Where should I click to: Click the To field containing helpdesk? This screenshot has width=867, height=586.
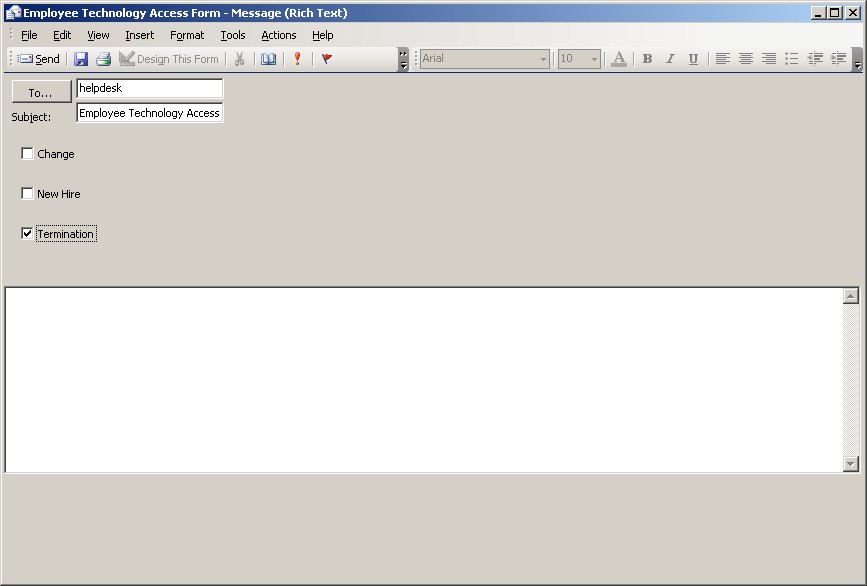(149, 88)
